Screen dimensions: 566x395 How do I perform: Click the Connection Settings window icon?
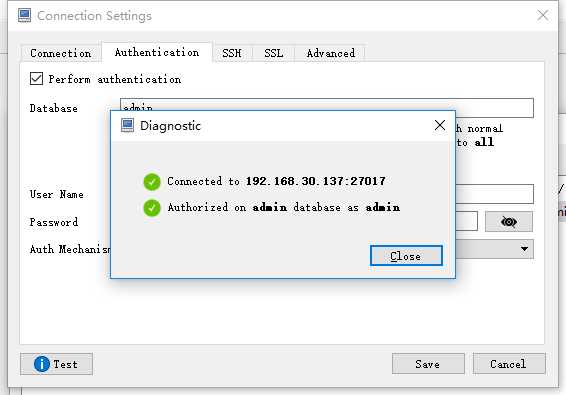click(x=25, y=16)
